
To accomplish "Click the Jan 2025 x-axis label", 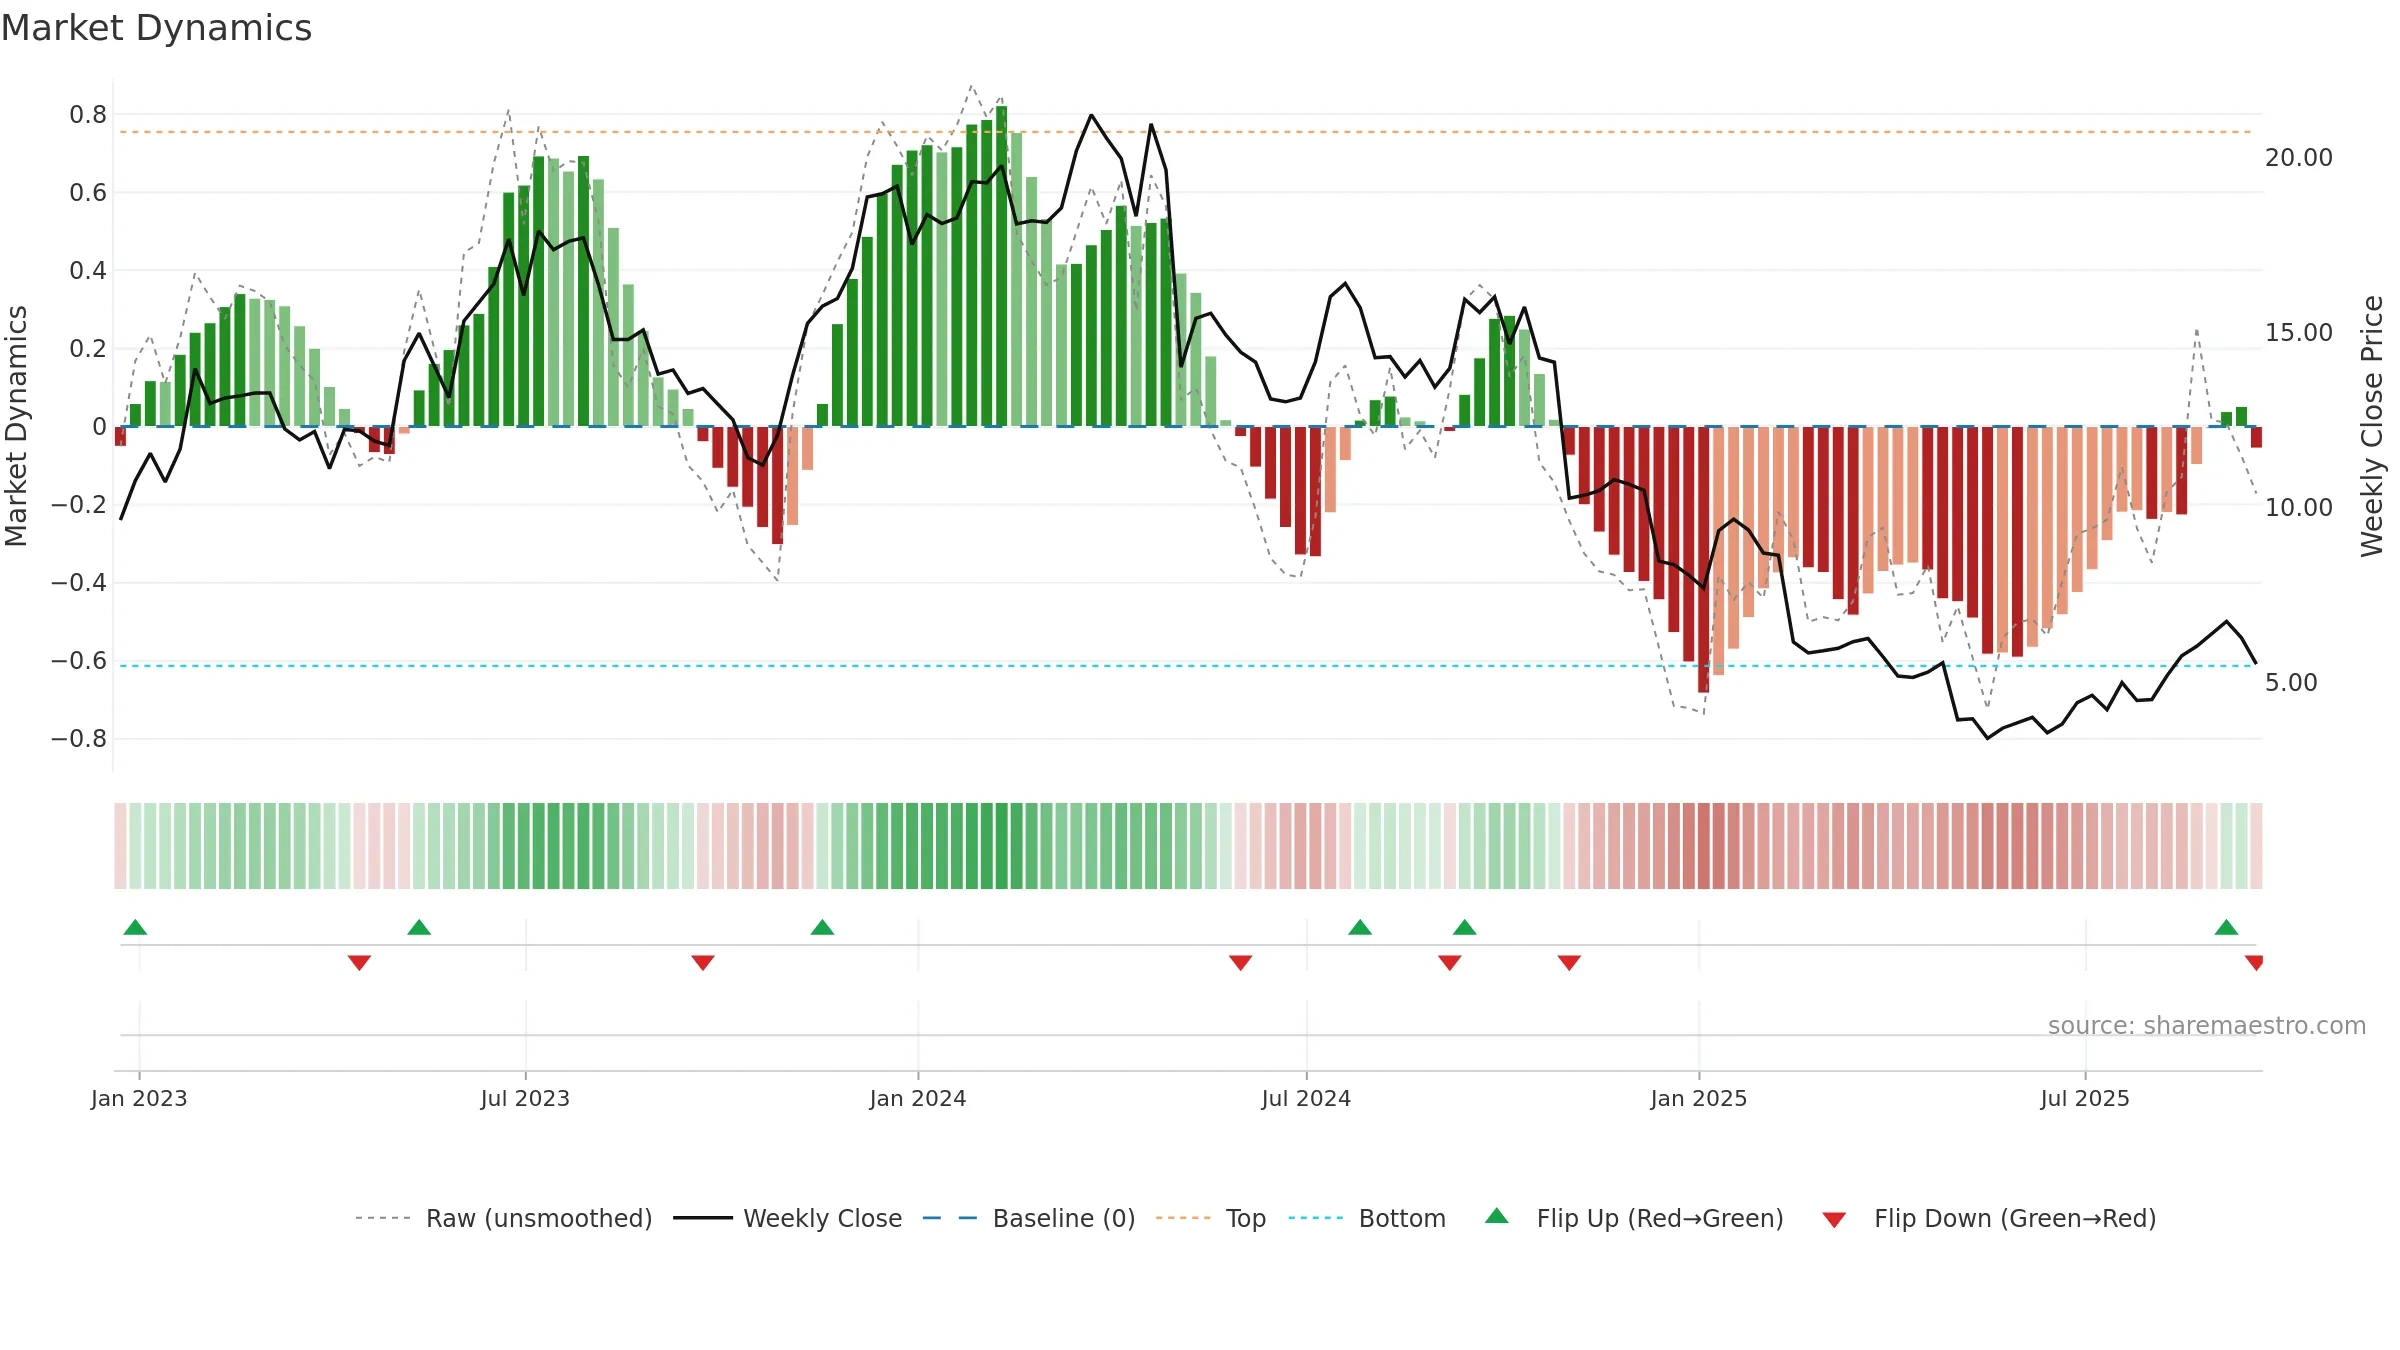I will (1699, 1098).
